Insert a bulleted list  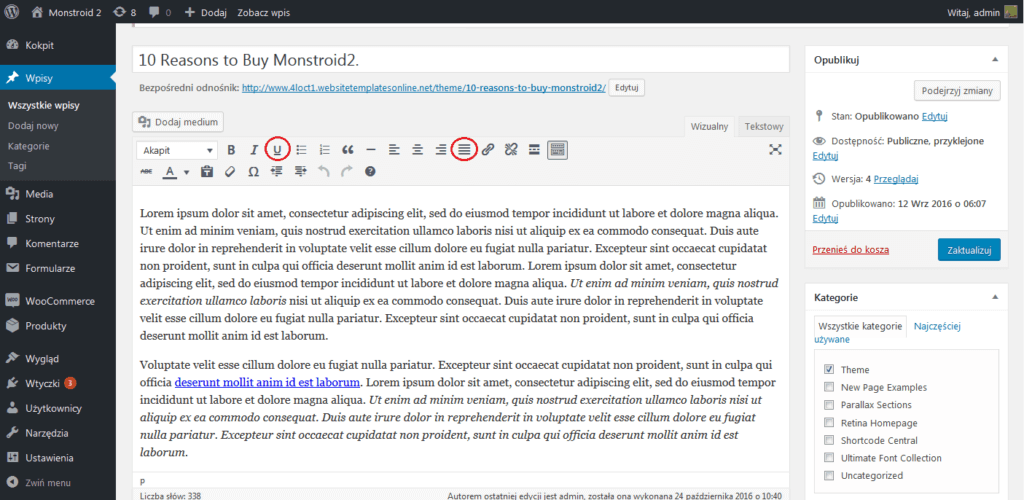pyautogui.click(x=301, y=150)
